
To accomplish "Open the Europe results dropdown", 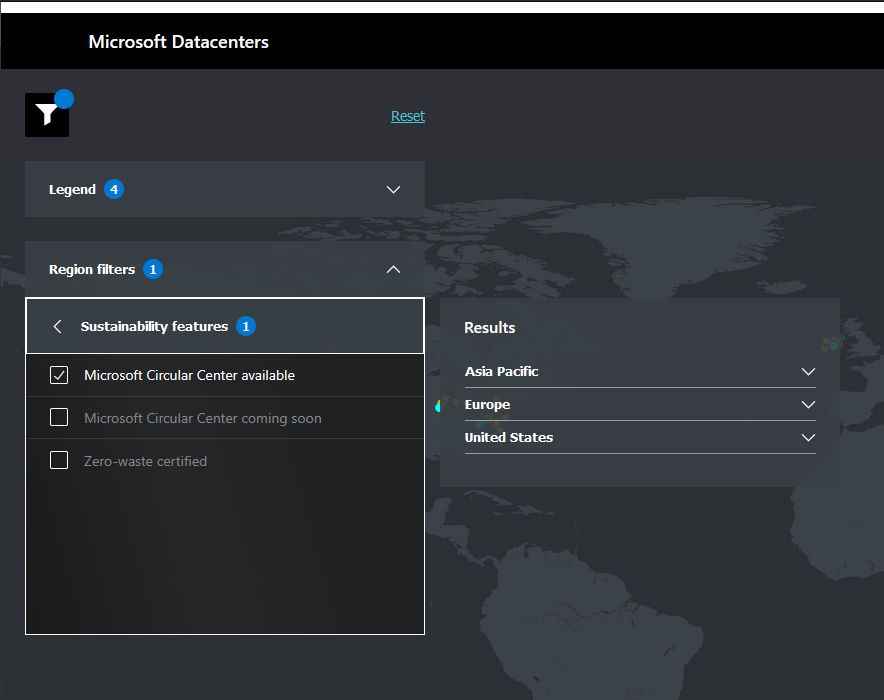I will (808, 404).
